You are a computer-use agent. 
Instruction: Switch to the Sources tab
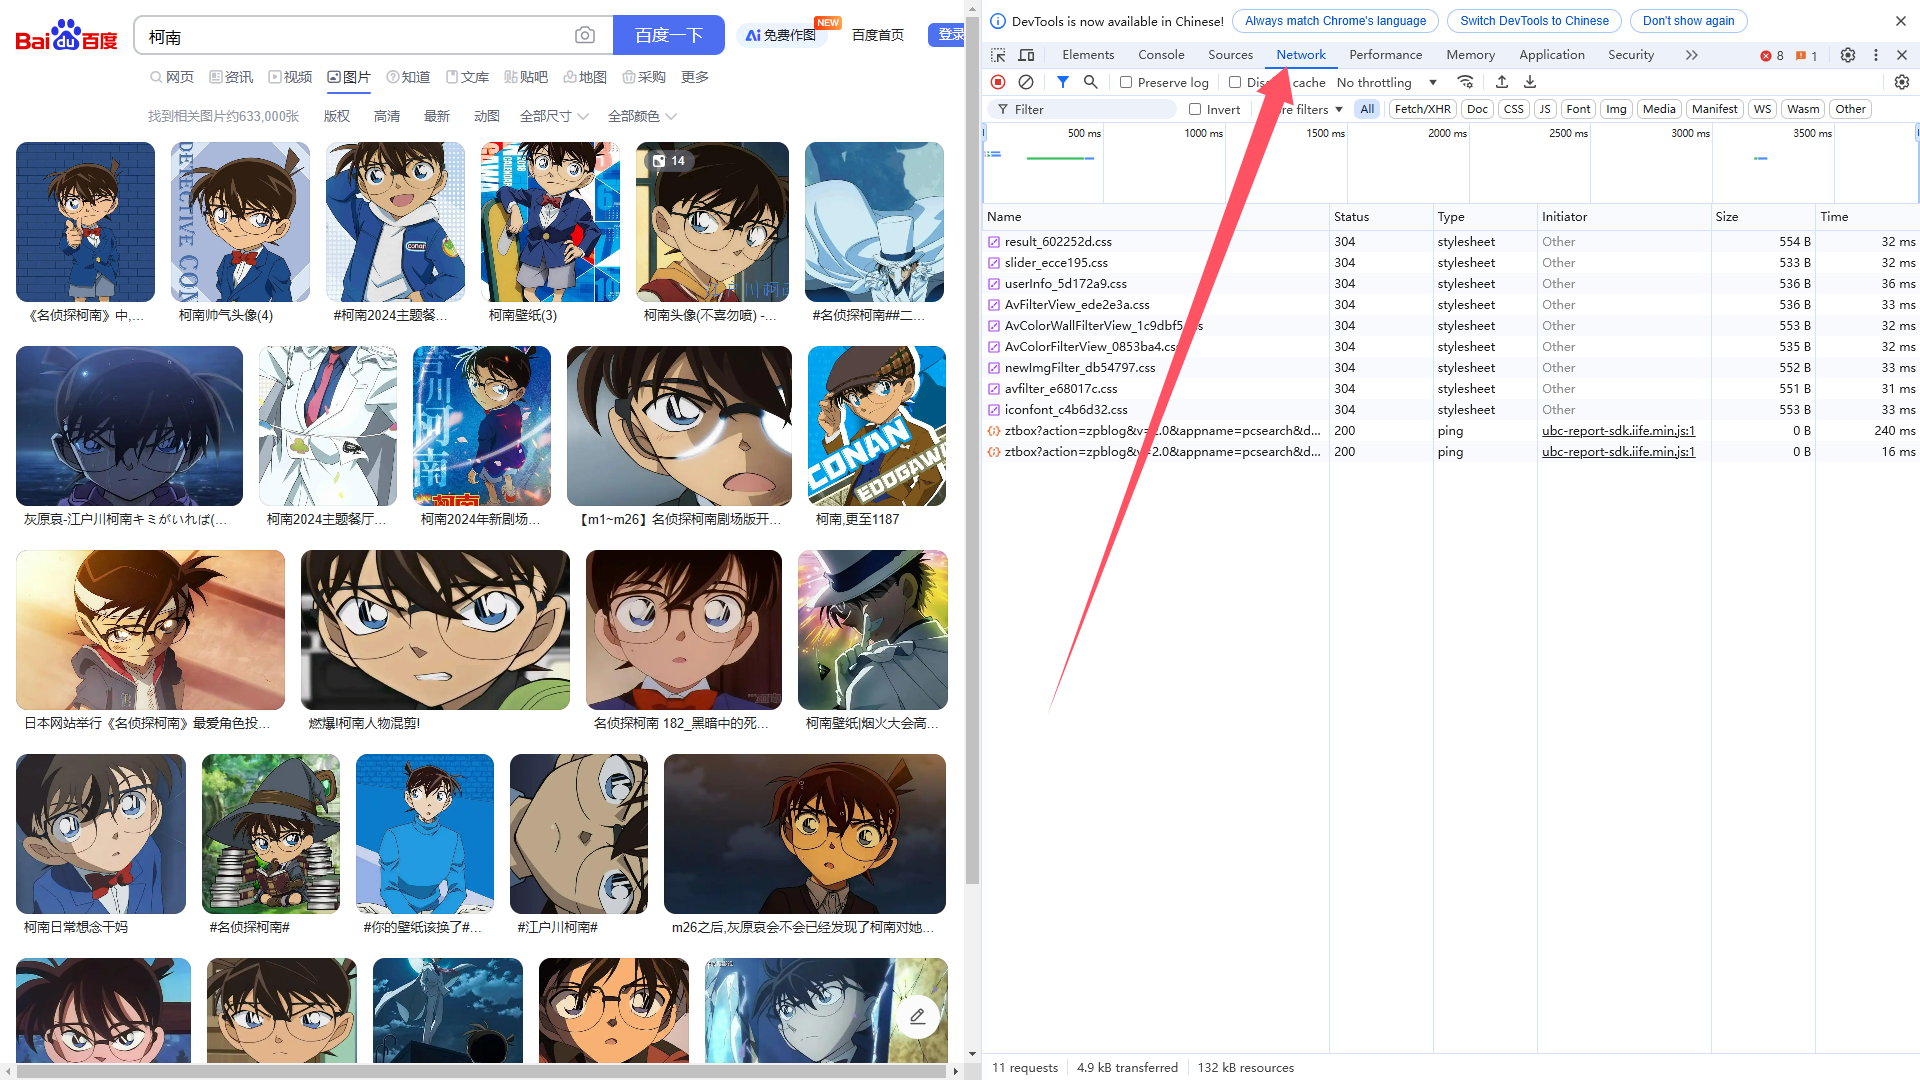[x=1230, y=55]
